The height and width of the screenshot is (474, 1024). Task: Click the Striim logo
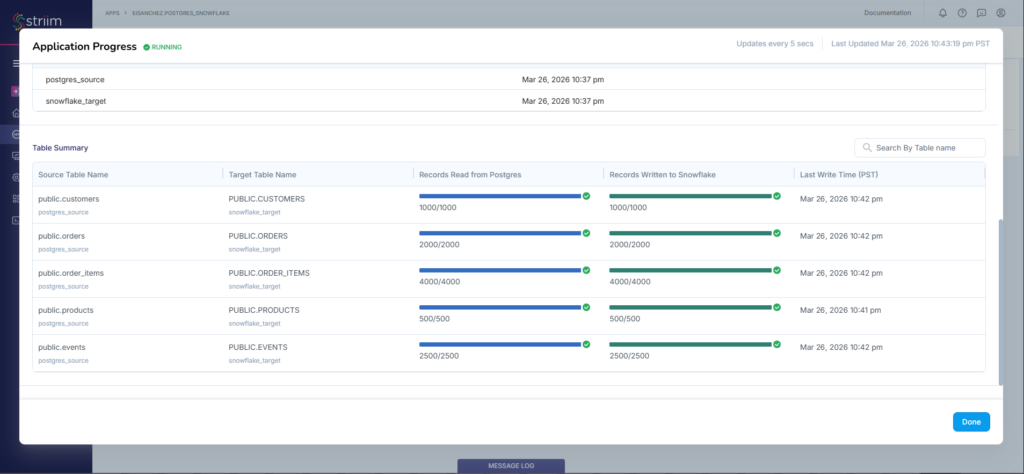click(38, 20)
